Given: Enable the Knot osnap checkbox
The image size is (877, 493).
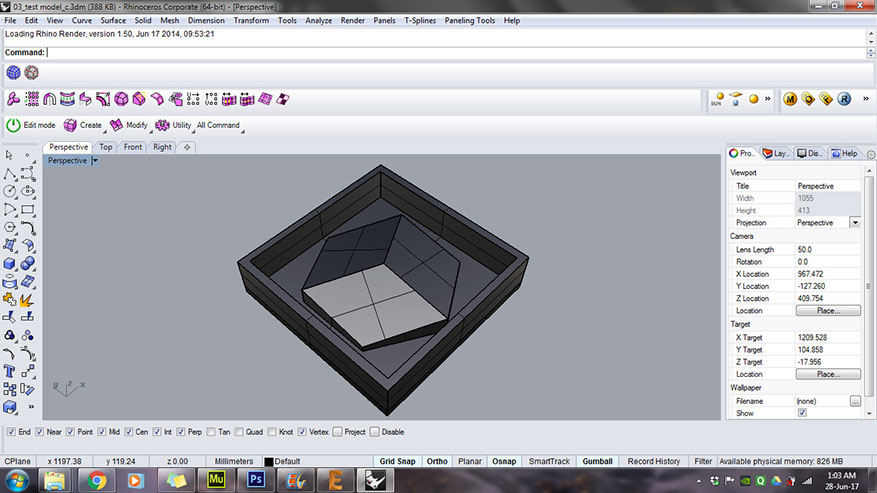Looking at the screenshot, I should pos(272,432).
